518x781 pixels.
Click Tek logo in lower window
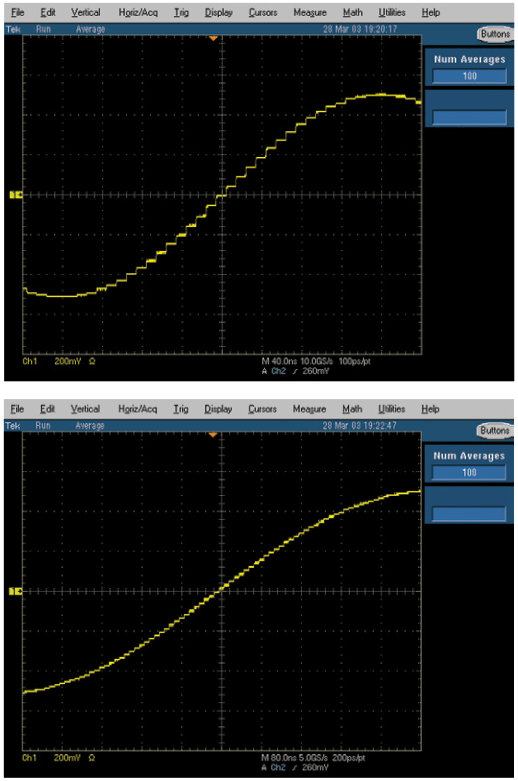13,426
